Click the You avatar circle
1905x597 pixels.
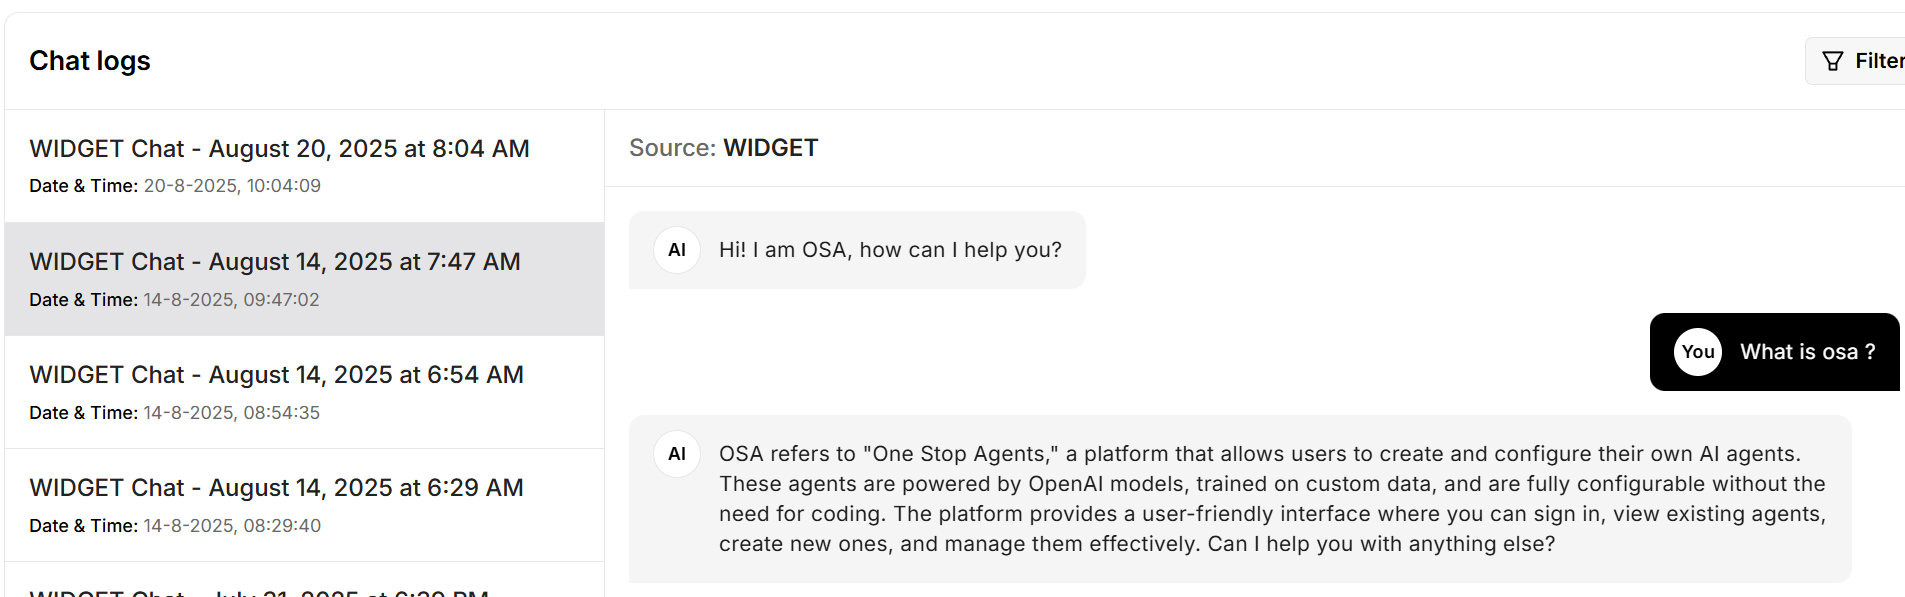pos(1697,352)
